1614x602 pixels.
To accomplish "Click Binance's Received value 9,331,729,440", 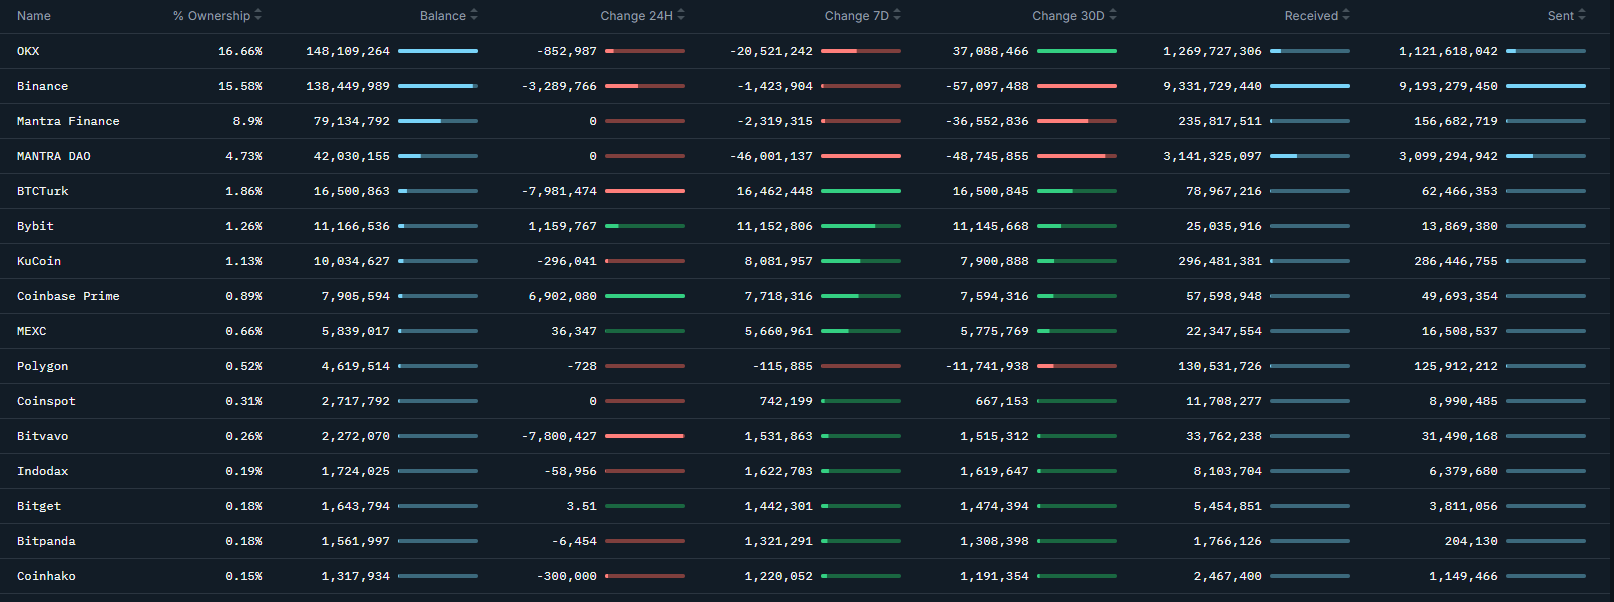I will pyautogui.click(x=1212, y=86).
